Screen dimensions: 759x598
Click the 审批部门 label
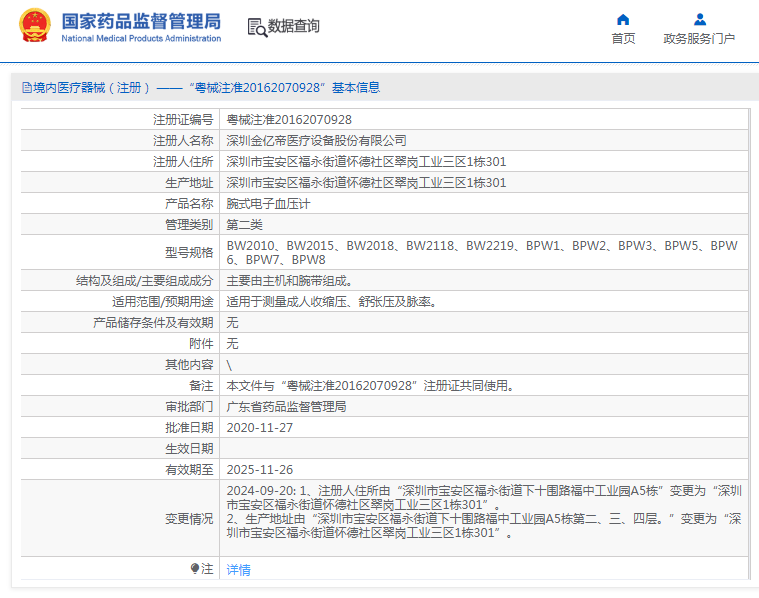click(189, 407)
